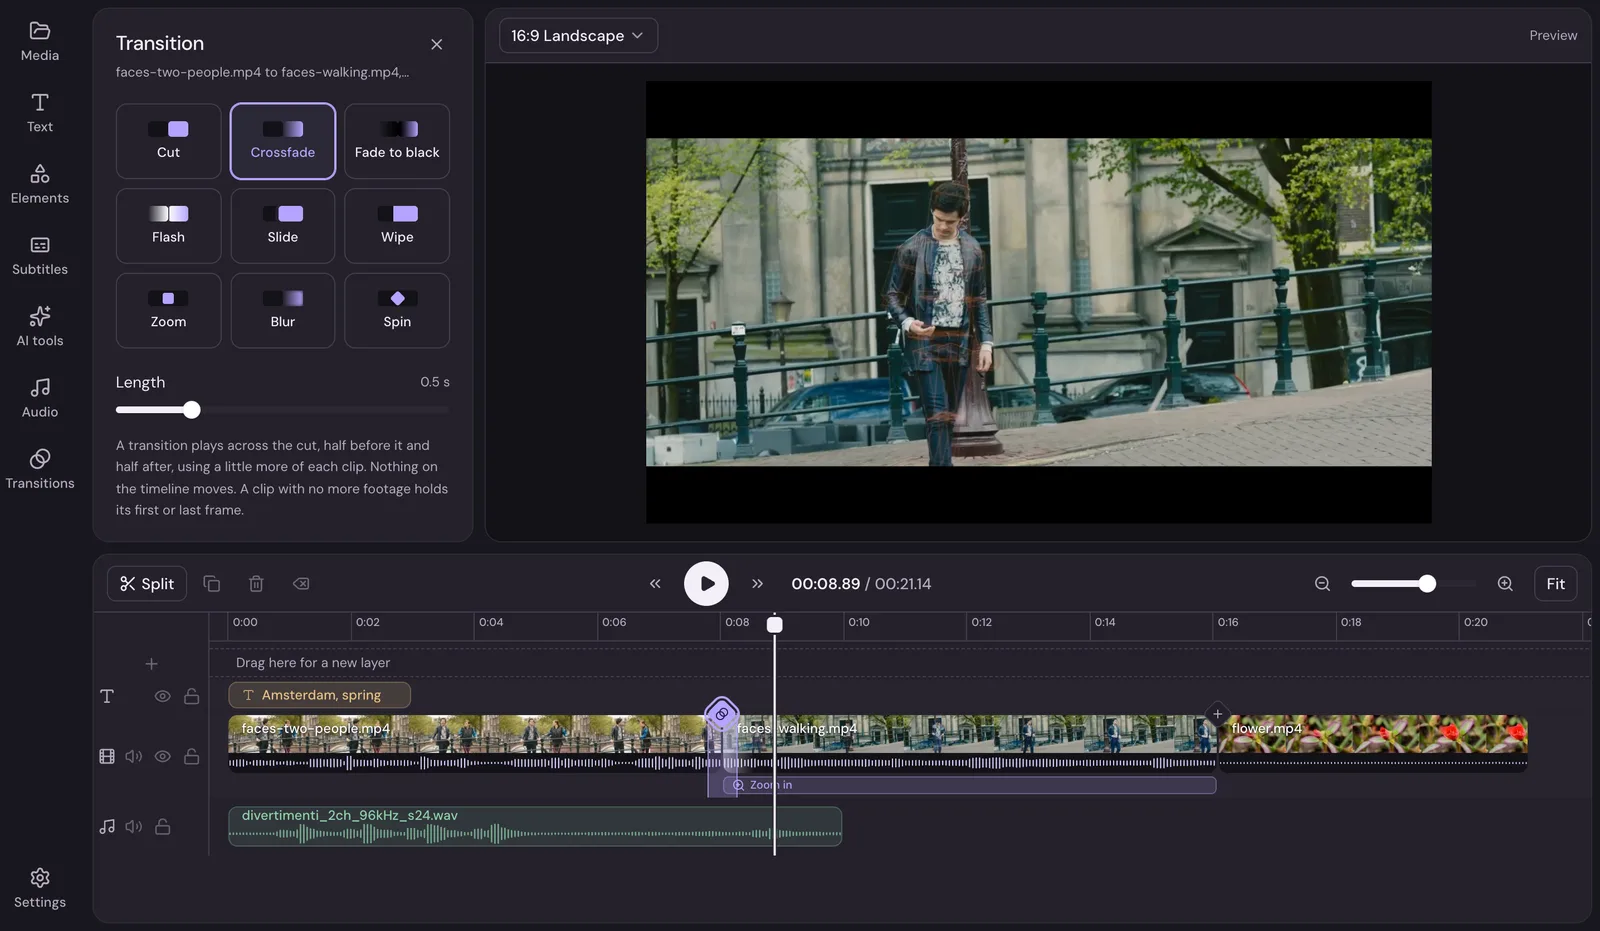Screen dimensions: 1600x931
Task: Open the Transitions panel
Action: point(40,469)
